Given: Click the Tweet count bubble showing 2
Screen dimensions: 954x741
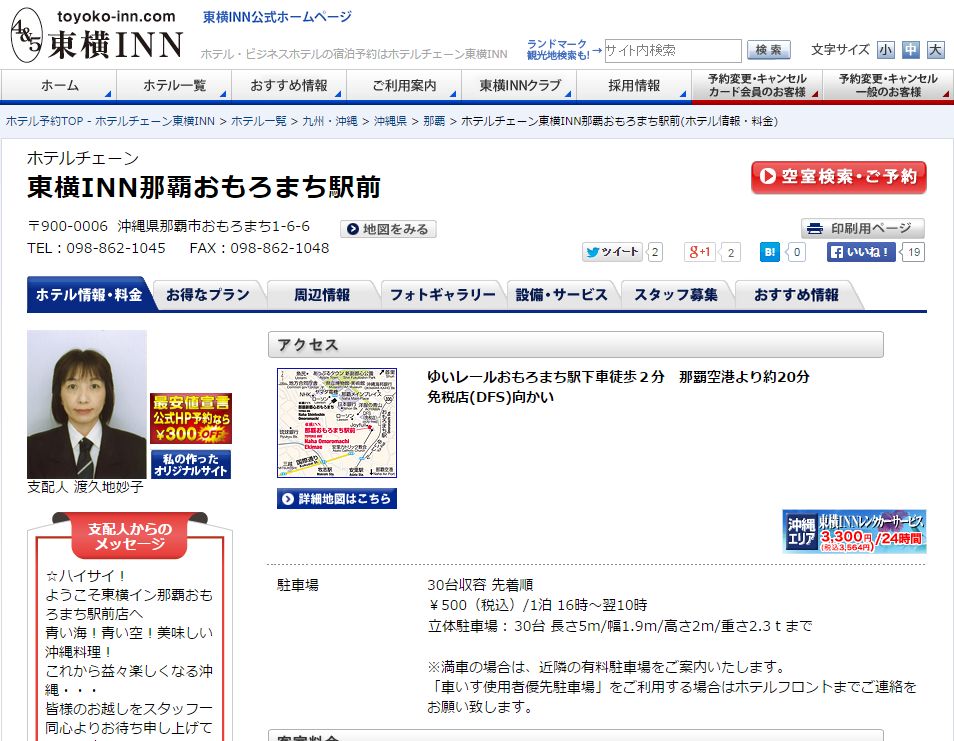Looking at the screenshot, I should click(655, 252).
